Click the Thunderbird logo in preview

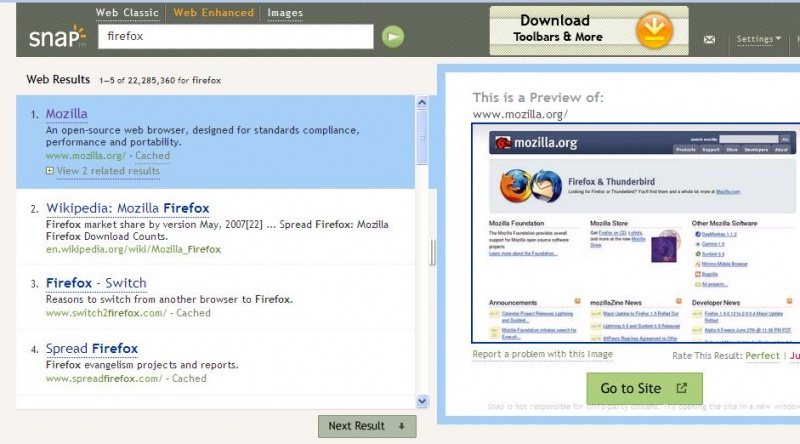[x=546, y=186]
